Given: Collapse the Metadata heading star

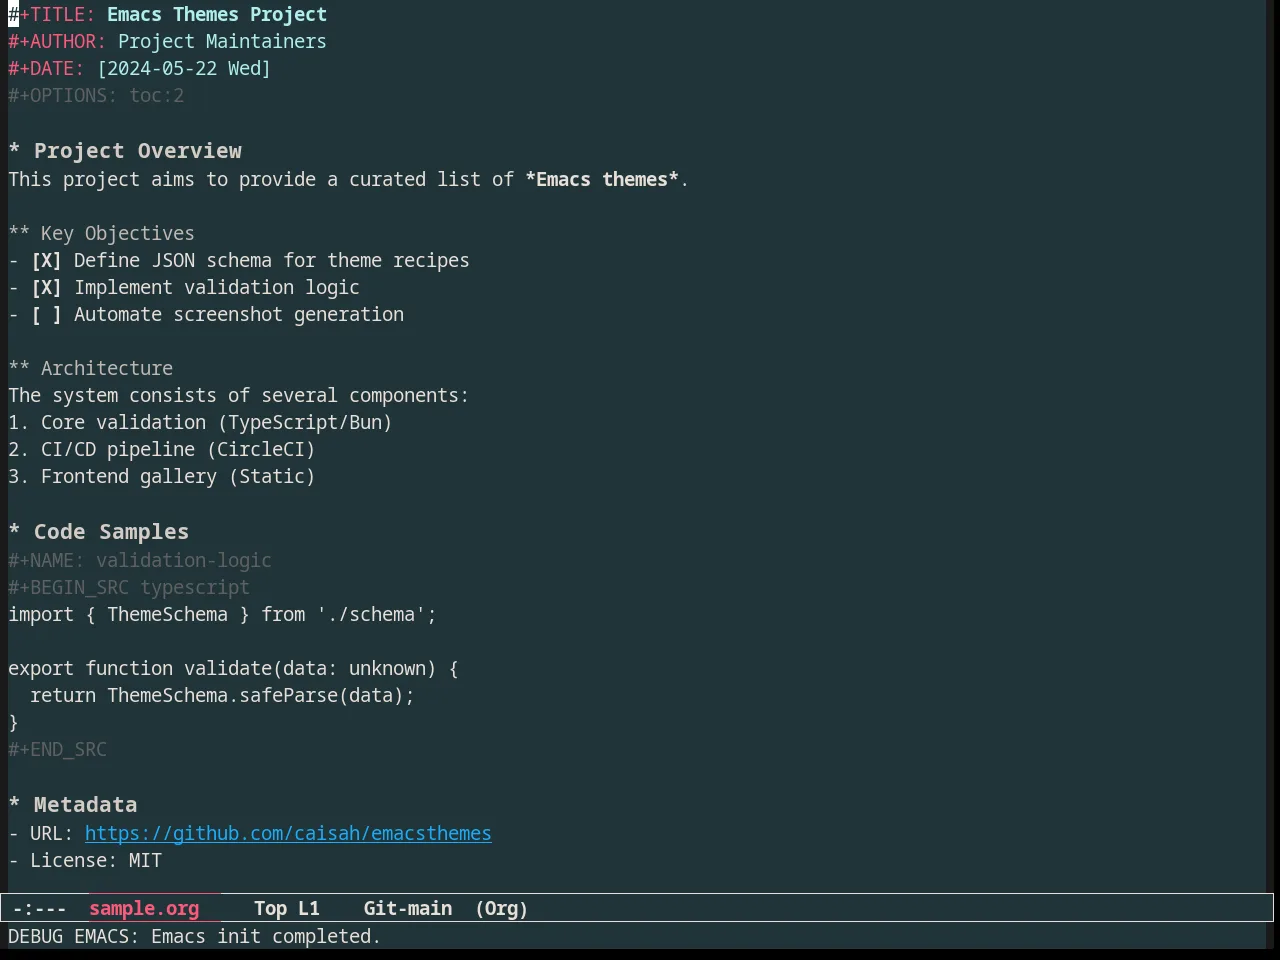Looking at the screenshot, I should pos(14,805).
